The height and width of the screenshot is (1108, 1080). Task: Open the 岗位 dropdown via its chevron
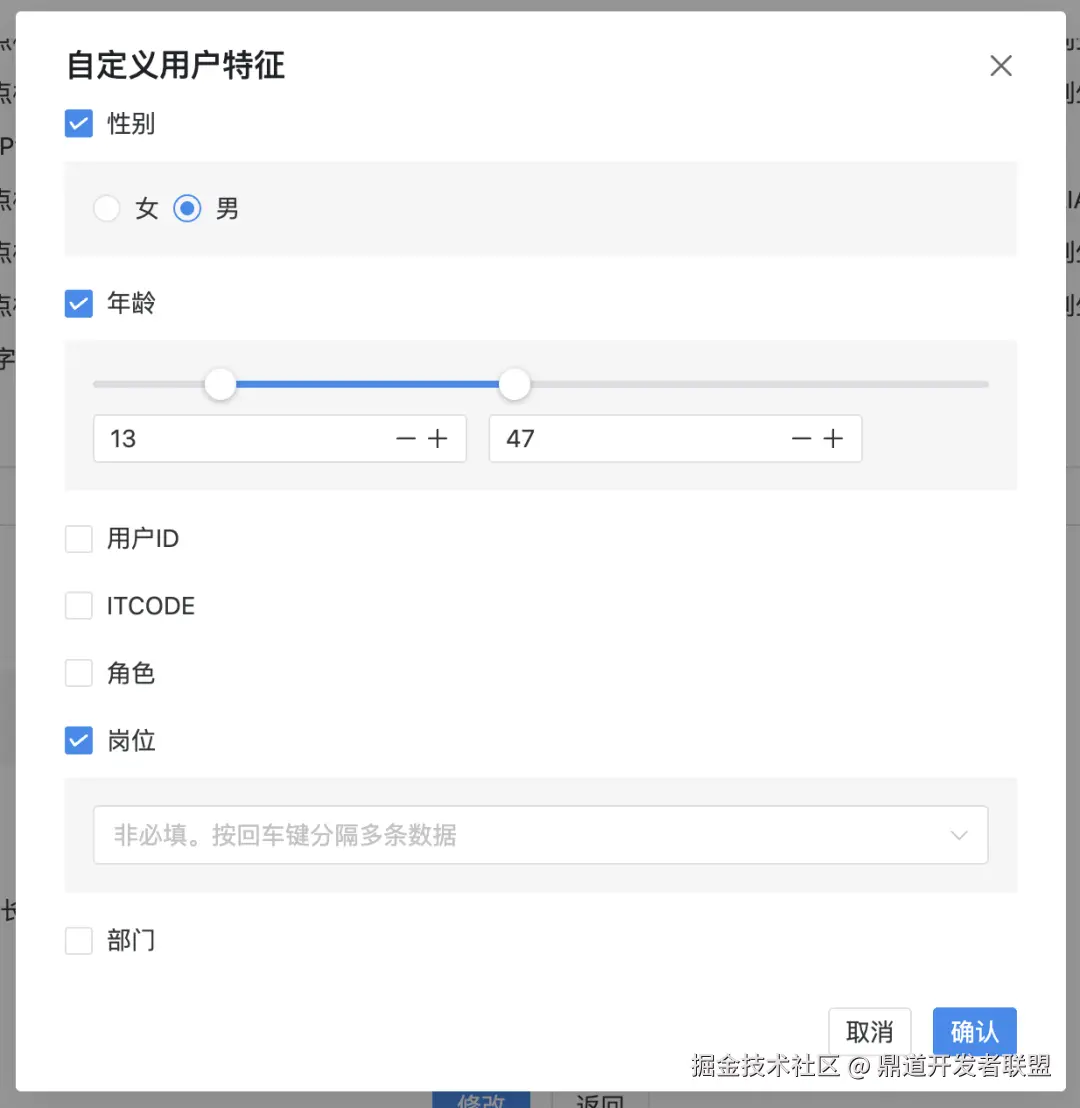pos(959,834)
